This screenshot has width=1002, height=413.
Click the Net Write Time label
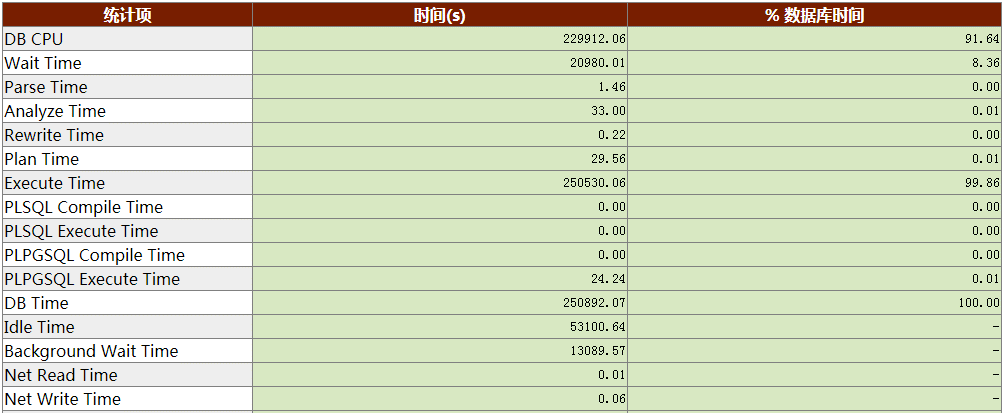tap(62, 399)
